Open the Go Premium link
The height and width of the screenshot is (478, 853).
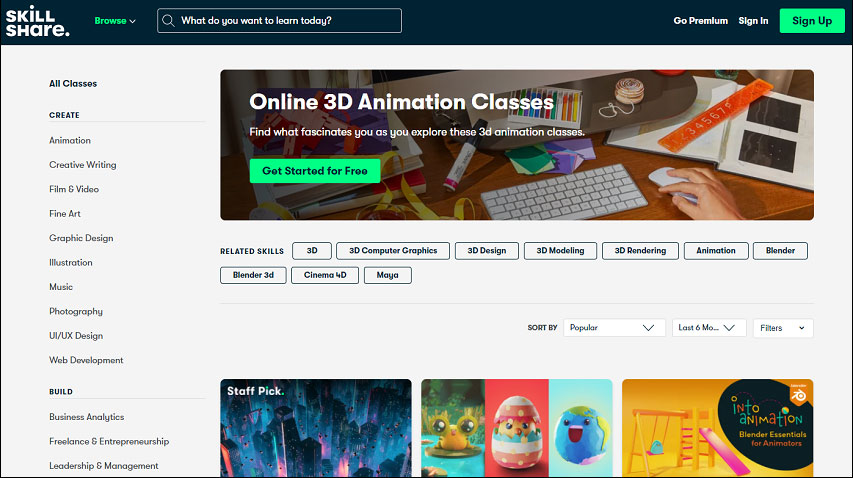pyautogui.click(x=700, y=21)
